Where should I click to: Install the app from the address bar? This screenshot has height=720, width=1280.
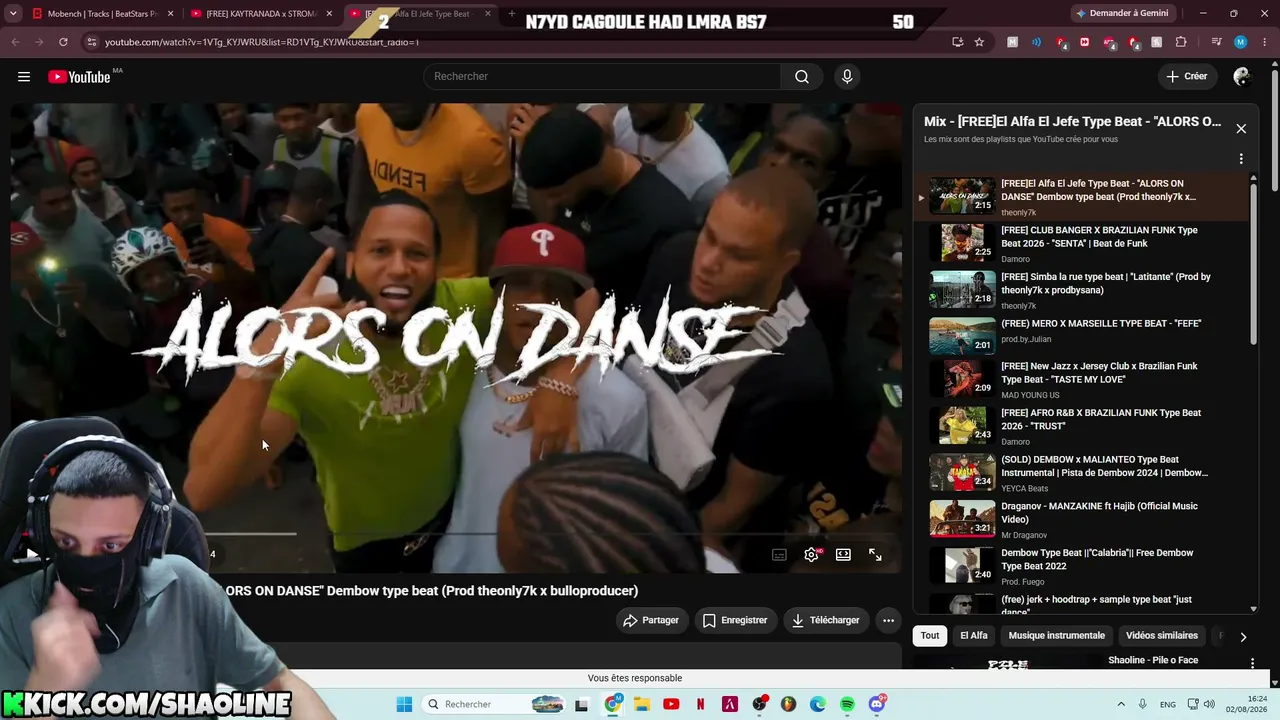957,42
